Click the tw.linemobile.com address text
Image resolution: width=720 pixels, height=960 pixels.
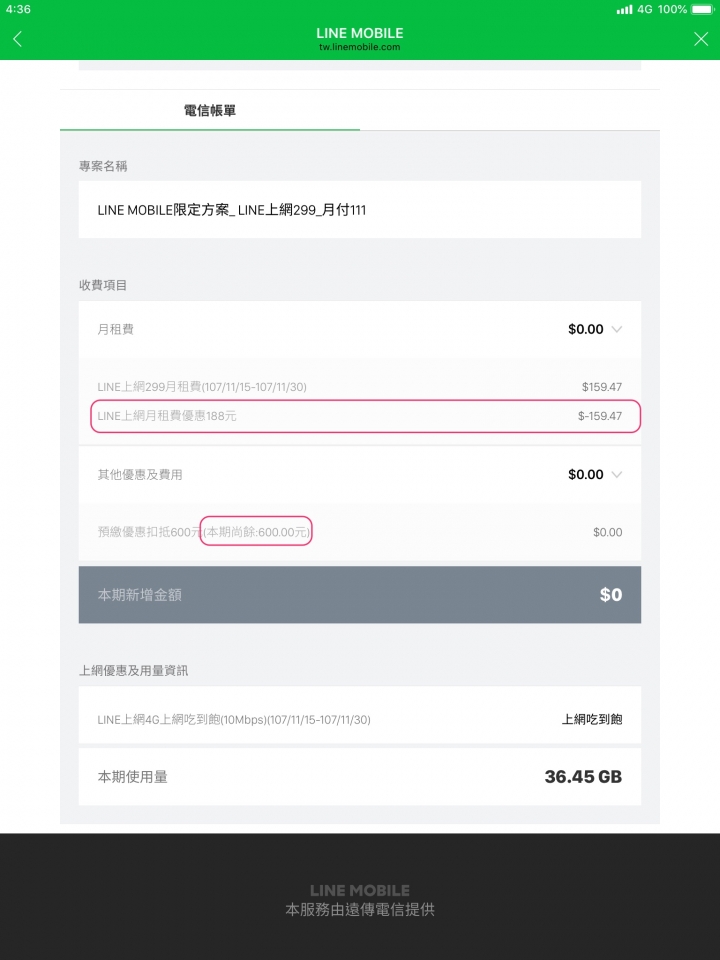pos(360,47)
